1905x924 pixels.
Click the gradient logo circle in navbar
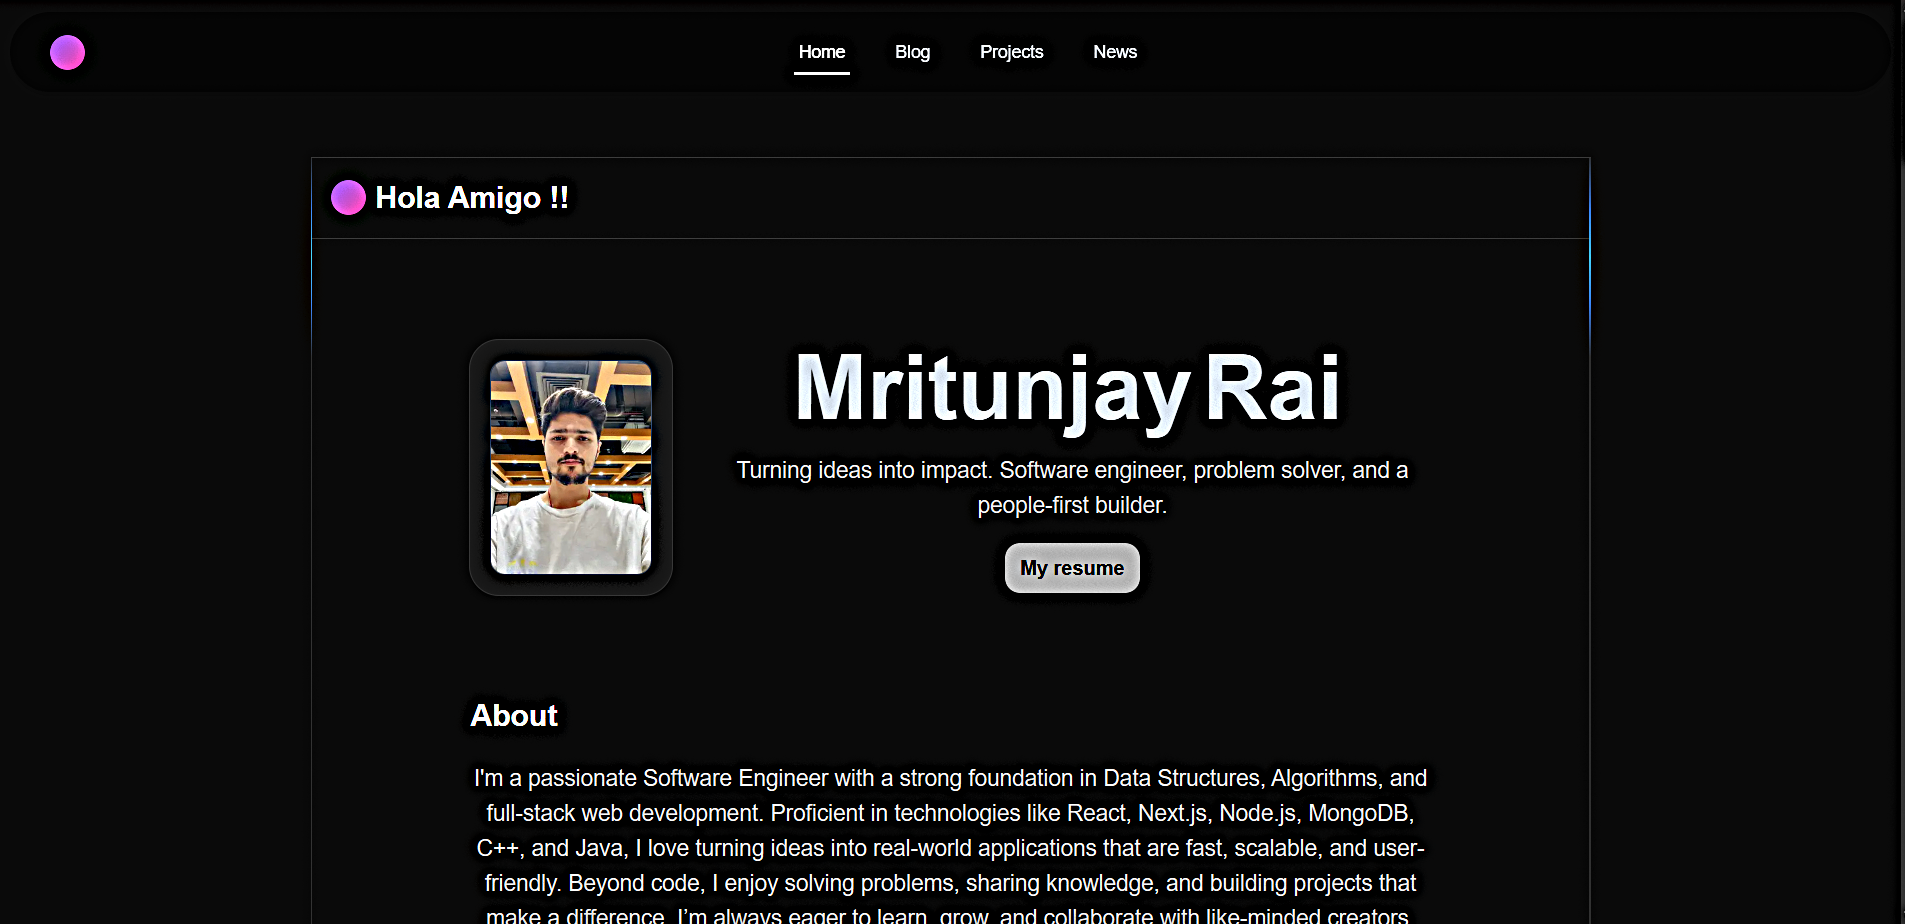click(66, 52)
